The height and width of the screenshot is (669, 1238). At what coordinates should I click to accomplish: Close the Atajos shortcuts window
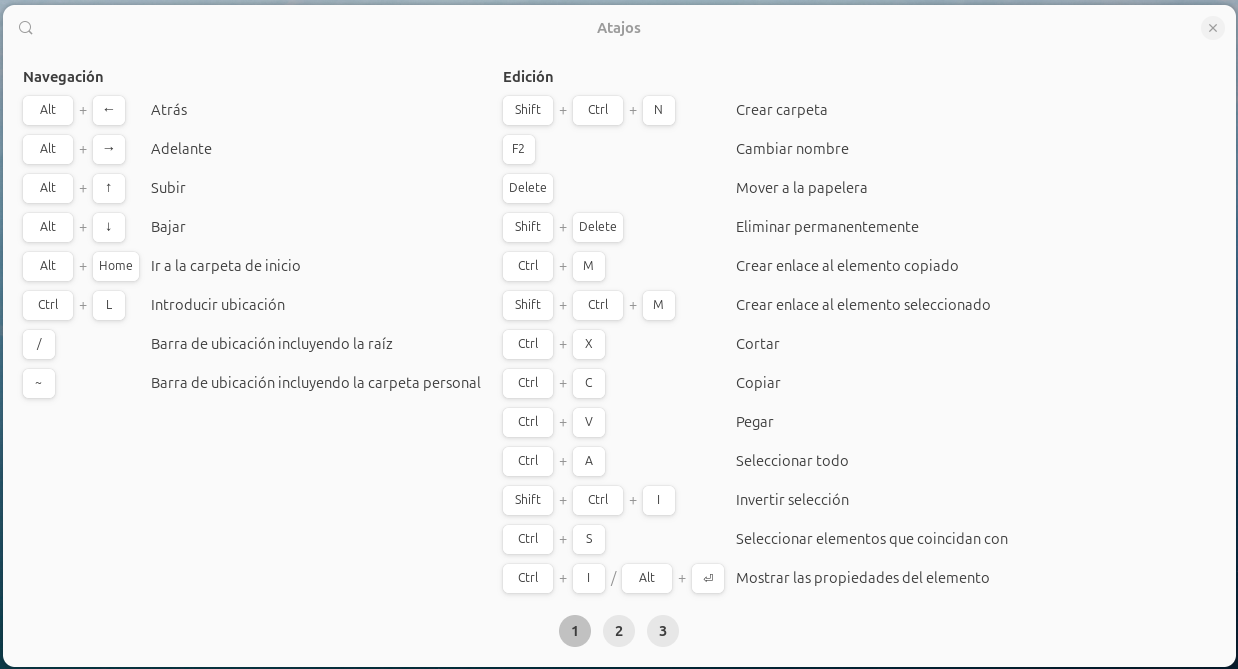tap(1212, 28)
